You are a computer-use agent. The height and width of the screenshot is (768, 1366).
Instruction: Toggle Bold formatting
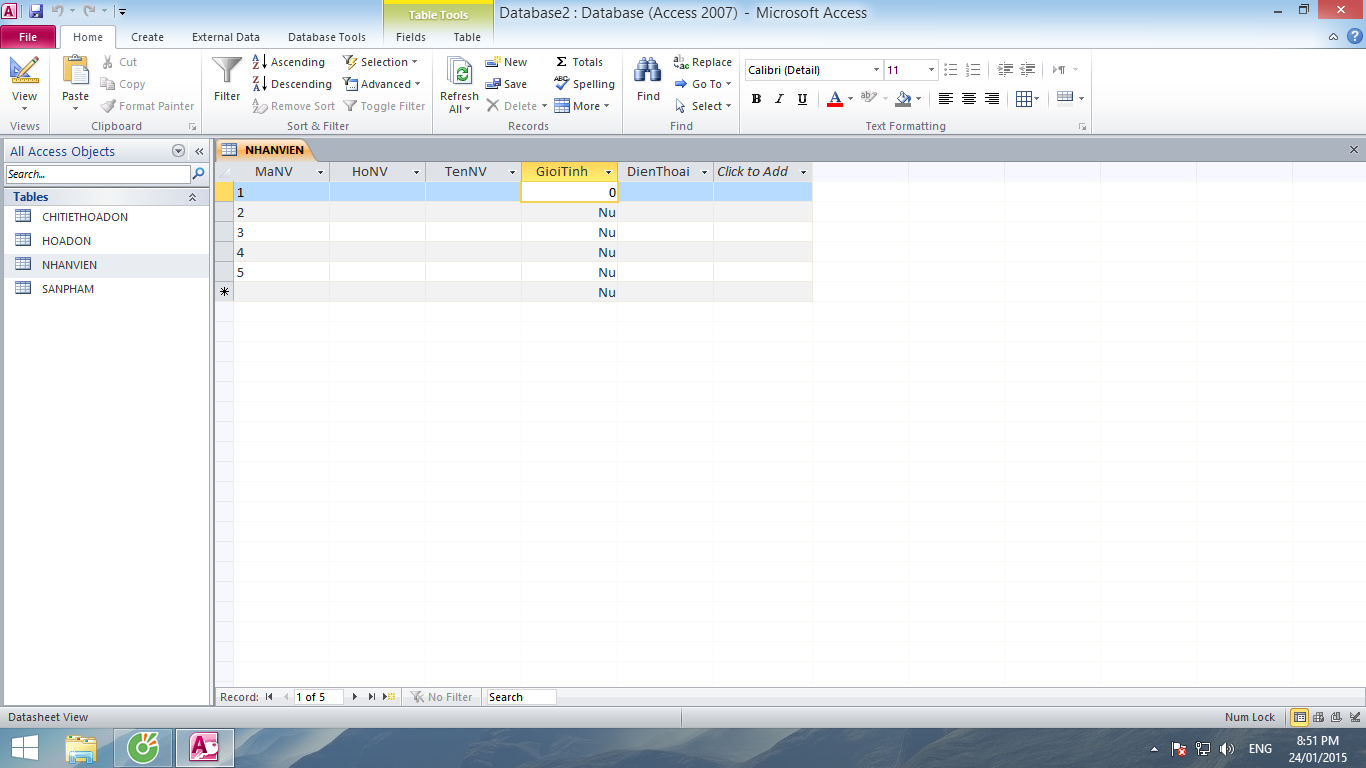756,99
